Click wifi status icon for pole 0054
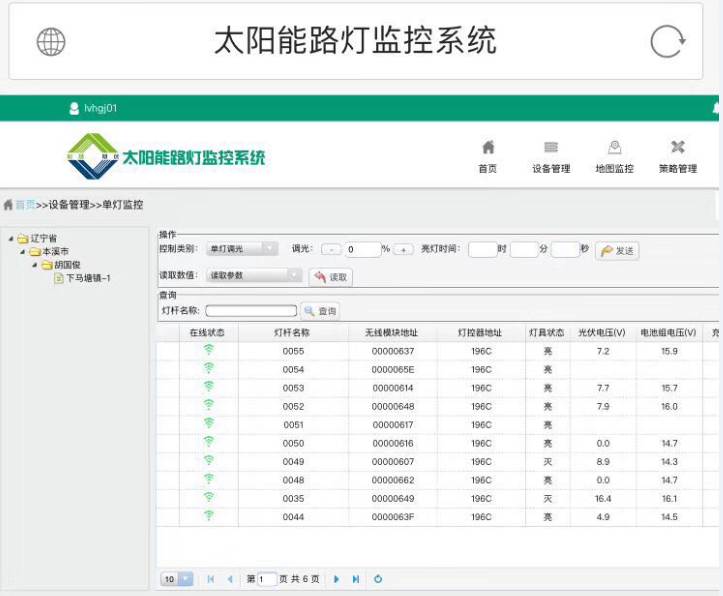 coord(209,368)
